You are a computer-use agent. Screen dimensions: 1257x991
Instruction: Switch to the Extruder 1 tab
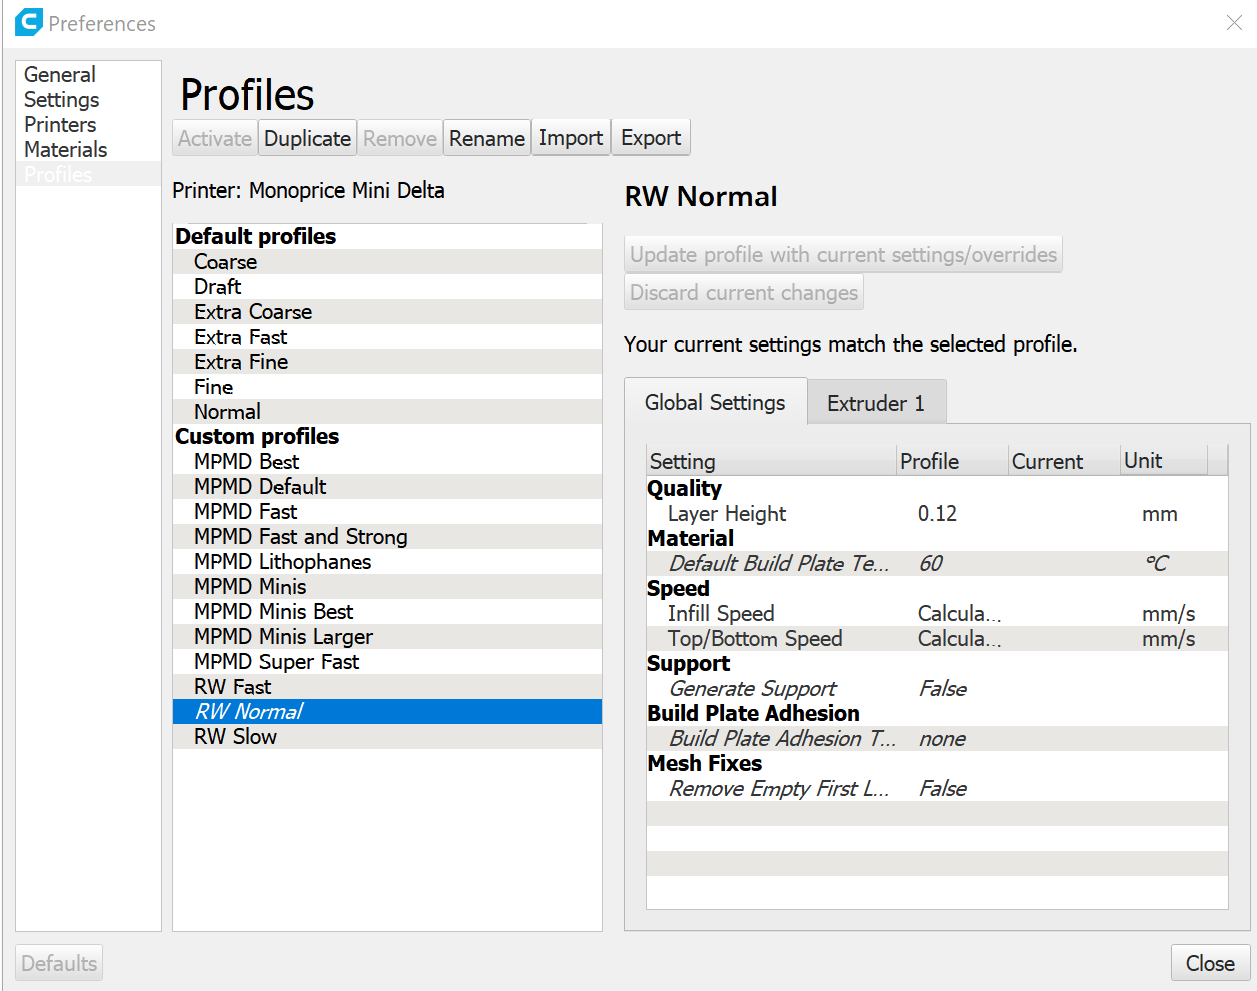pyautogui.click(x=876, y=403)
